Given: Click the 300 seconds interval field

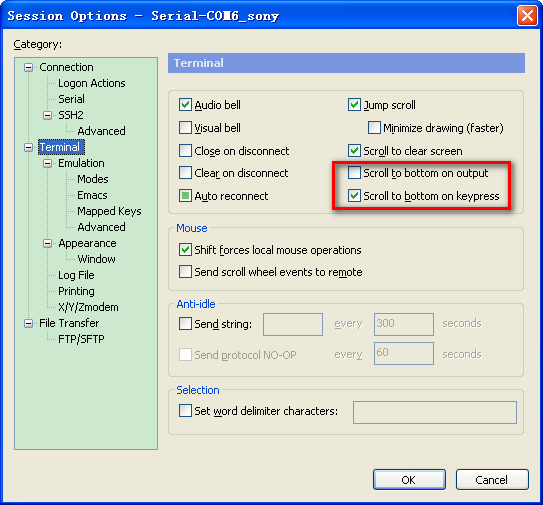Looking at the screenshot, I should coord(404,325).
